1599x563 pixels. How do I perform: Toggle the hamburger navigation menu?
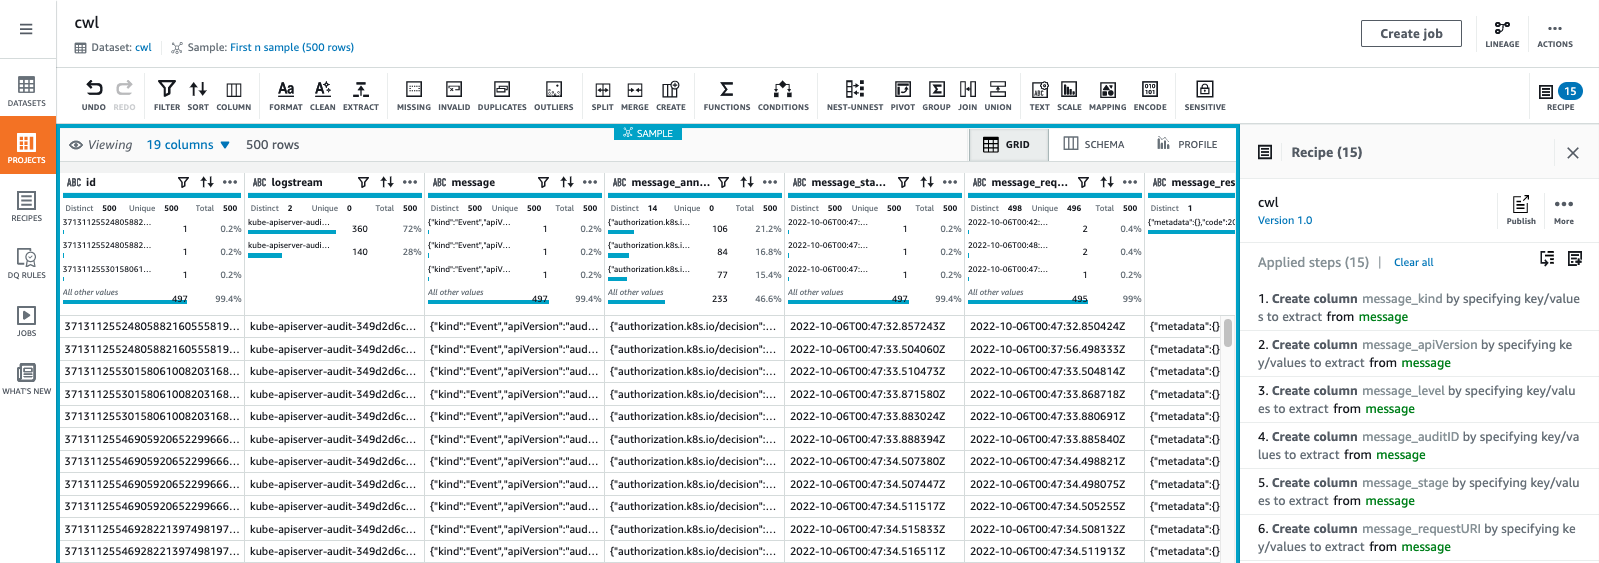coord(26,29)
